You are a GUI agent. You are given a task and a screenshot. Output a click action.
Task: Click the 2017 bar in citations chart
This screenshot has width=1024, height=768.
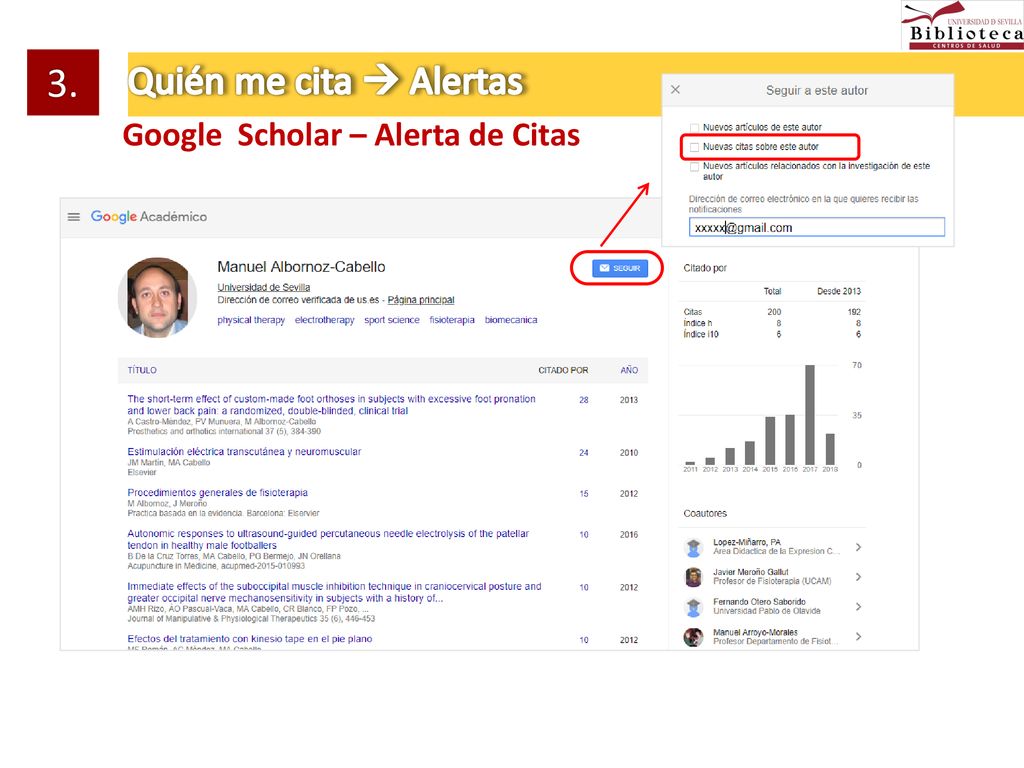click(810, 415)
